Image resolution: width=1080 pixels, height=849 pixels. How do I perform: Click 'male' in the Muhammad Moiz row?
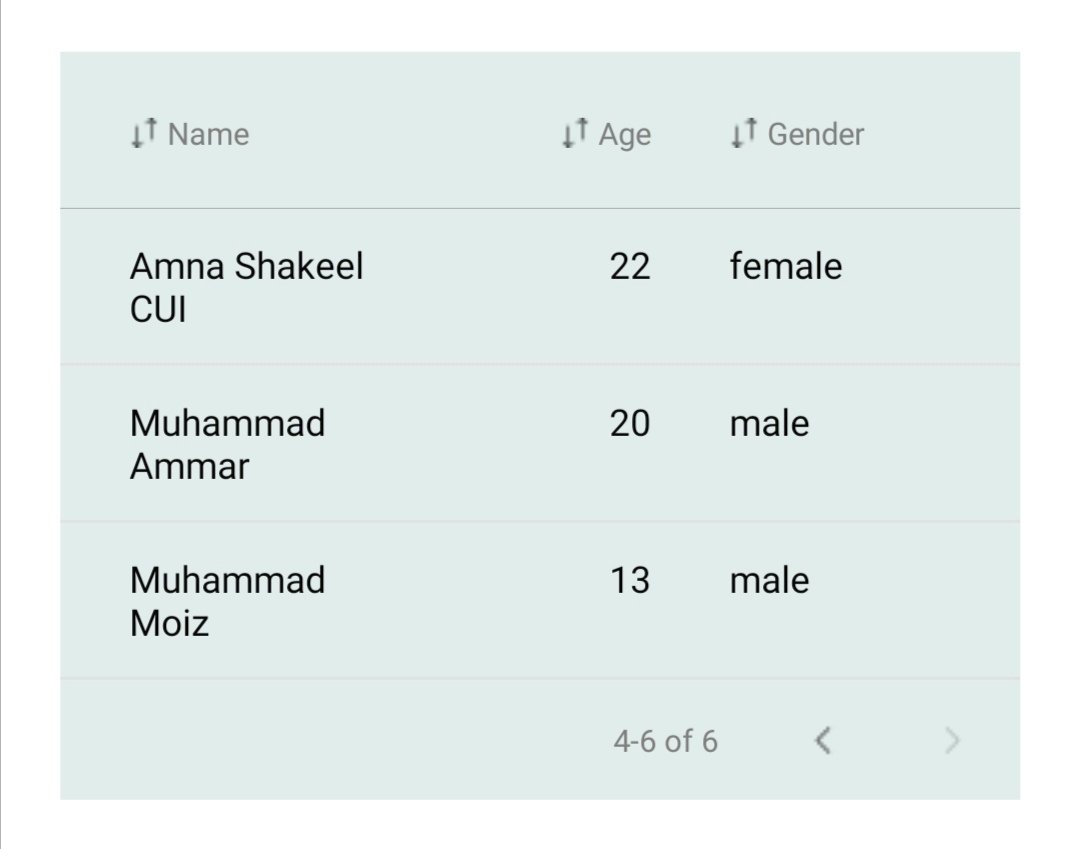tap(770, 580)
